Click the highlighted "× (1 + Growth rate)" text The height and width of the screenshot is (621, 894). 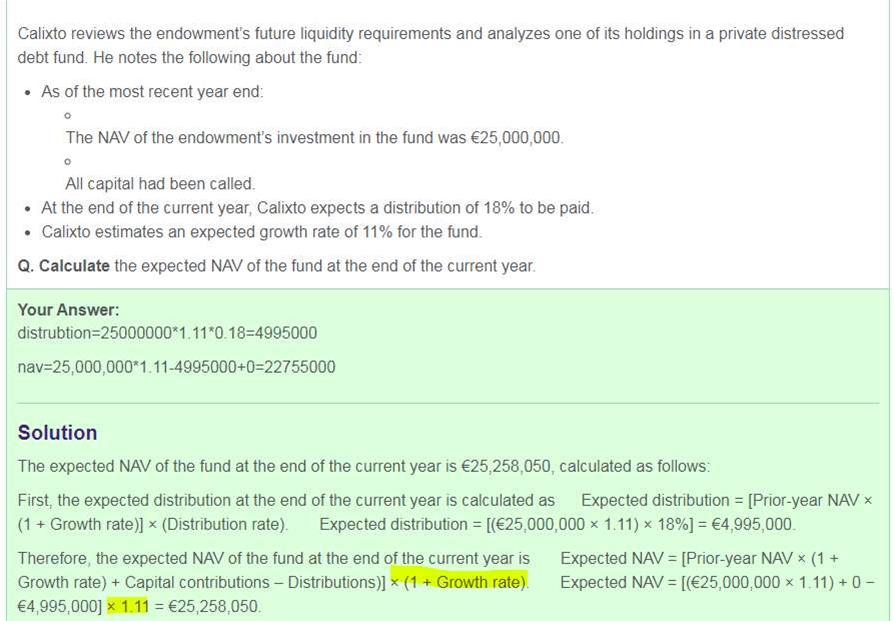459,582
